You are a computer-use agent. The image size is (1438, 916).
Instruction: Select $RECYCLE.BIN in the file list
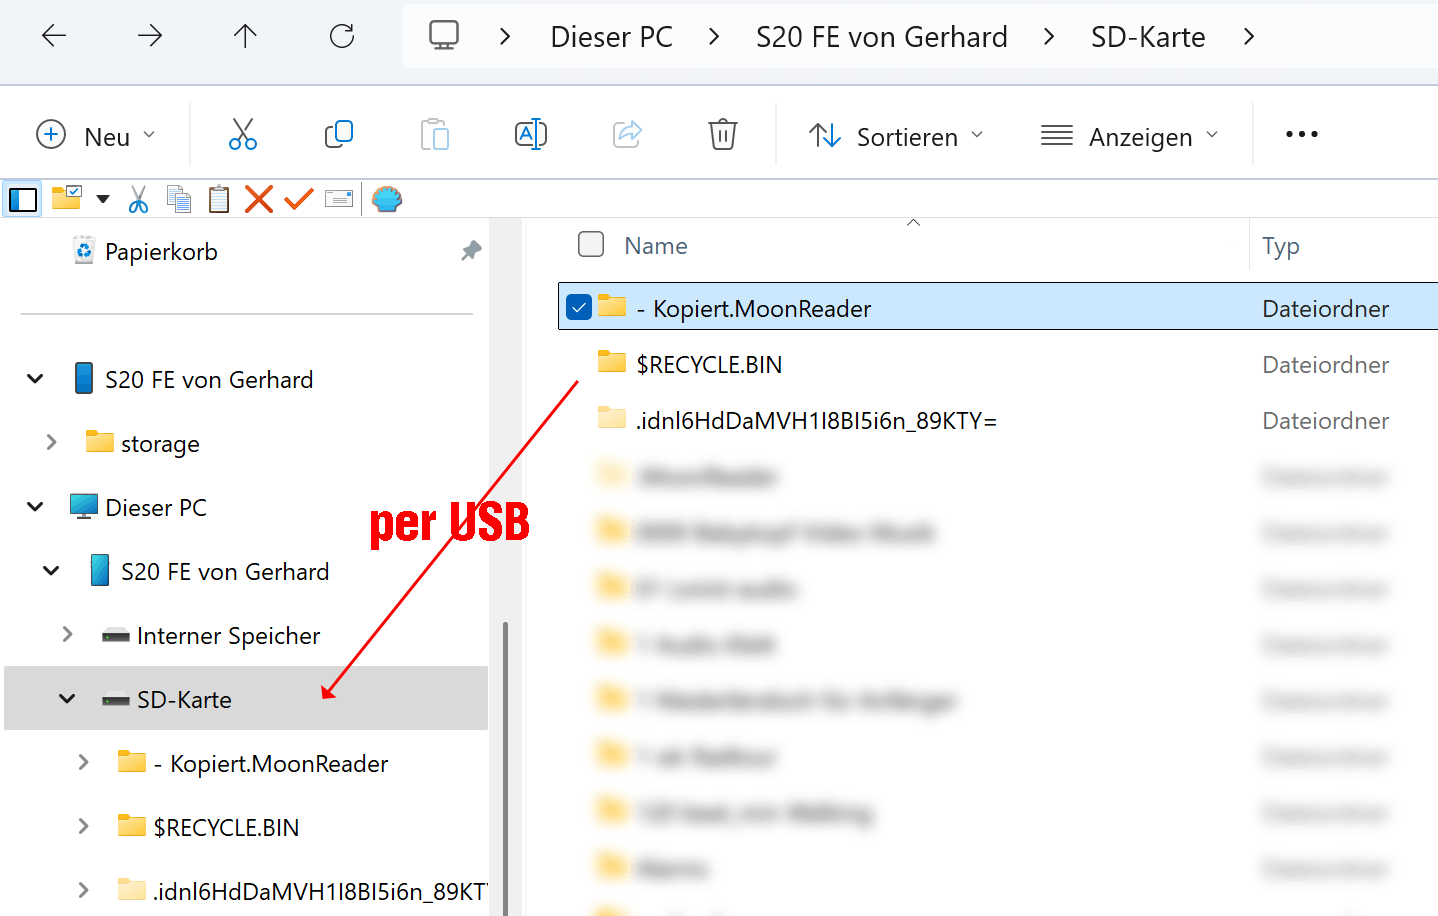[x=709, y=365]
